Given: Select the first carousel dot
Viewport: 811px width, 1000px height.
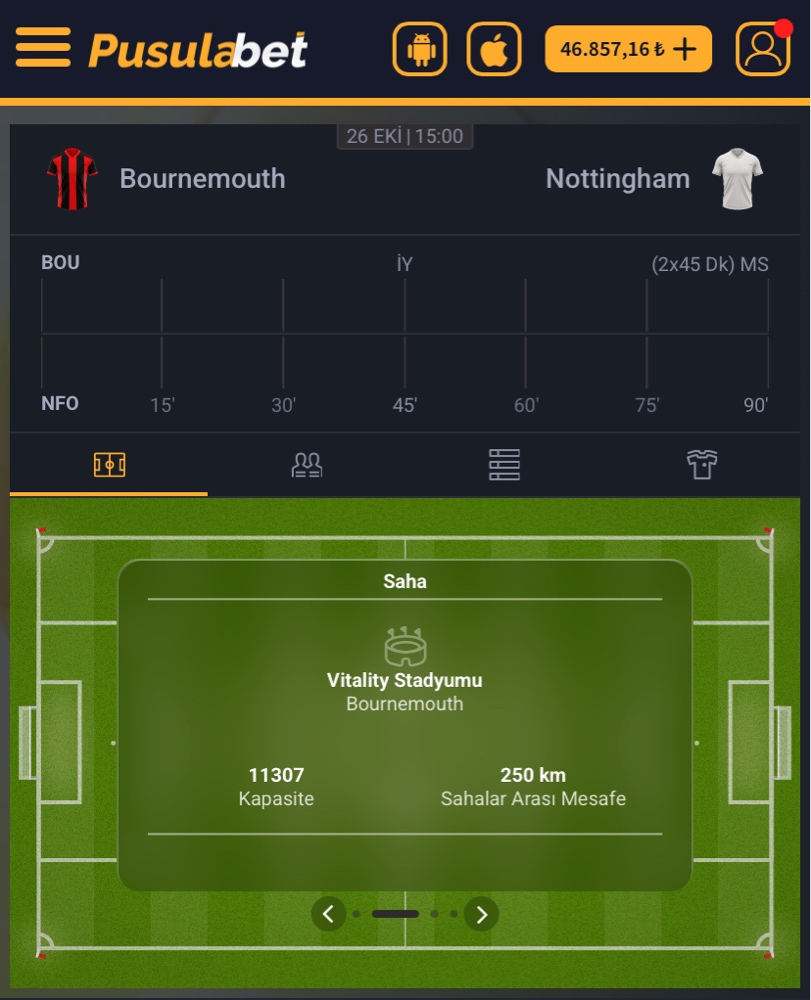Looking at the screenshot, I should [356, 913].
